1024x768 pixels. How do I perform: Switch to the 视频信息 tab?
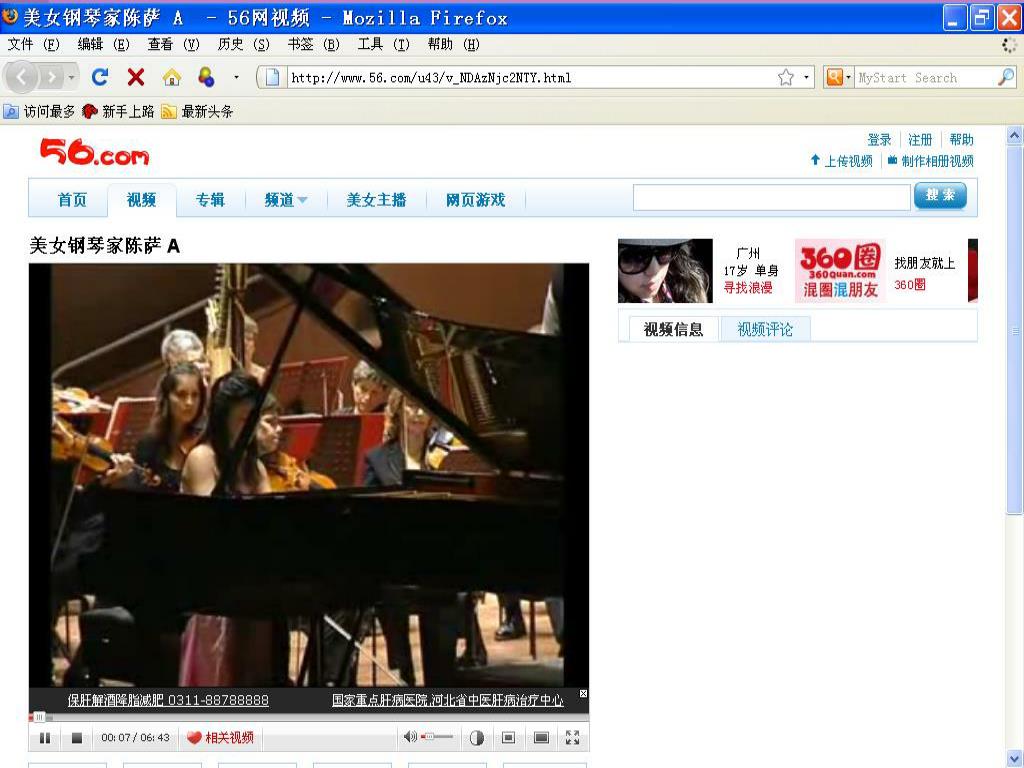point(673,329)
